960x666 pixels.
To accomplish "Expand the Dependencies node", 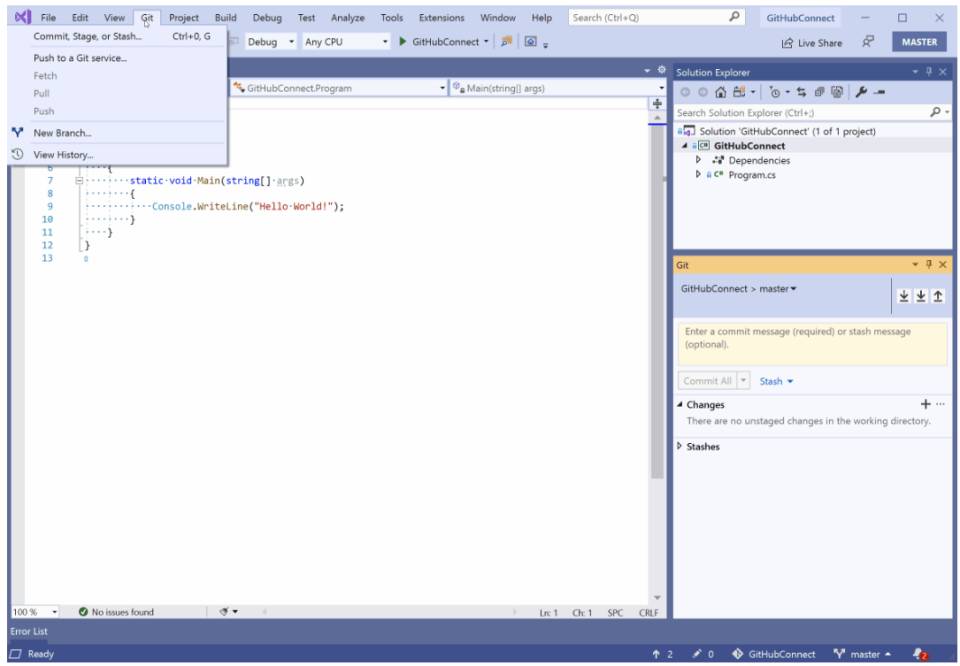I will pyautogui.click(x=698, y=160).
